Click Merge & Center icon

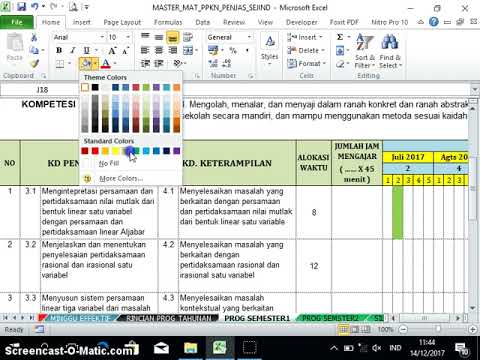pos(188,50)
